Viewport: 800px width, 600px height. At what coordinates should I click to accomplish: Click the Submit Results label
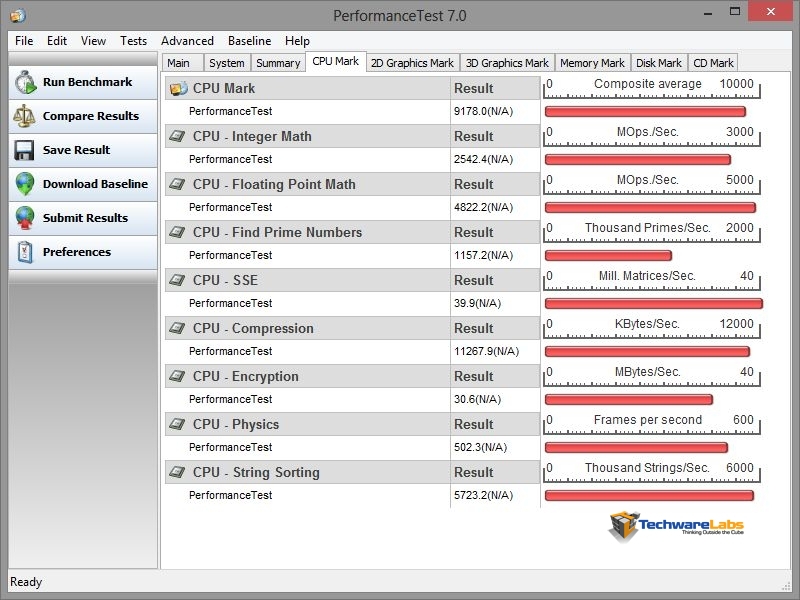tap(85, 218)
